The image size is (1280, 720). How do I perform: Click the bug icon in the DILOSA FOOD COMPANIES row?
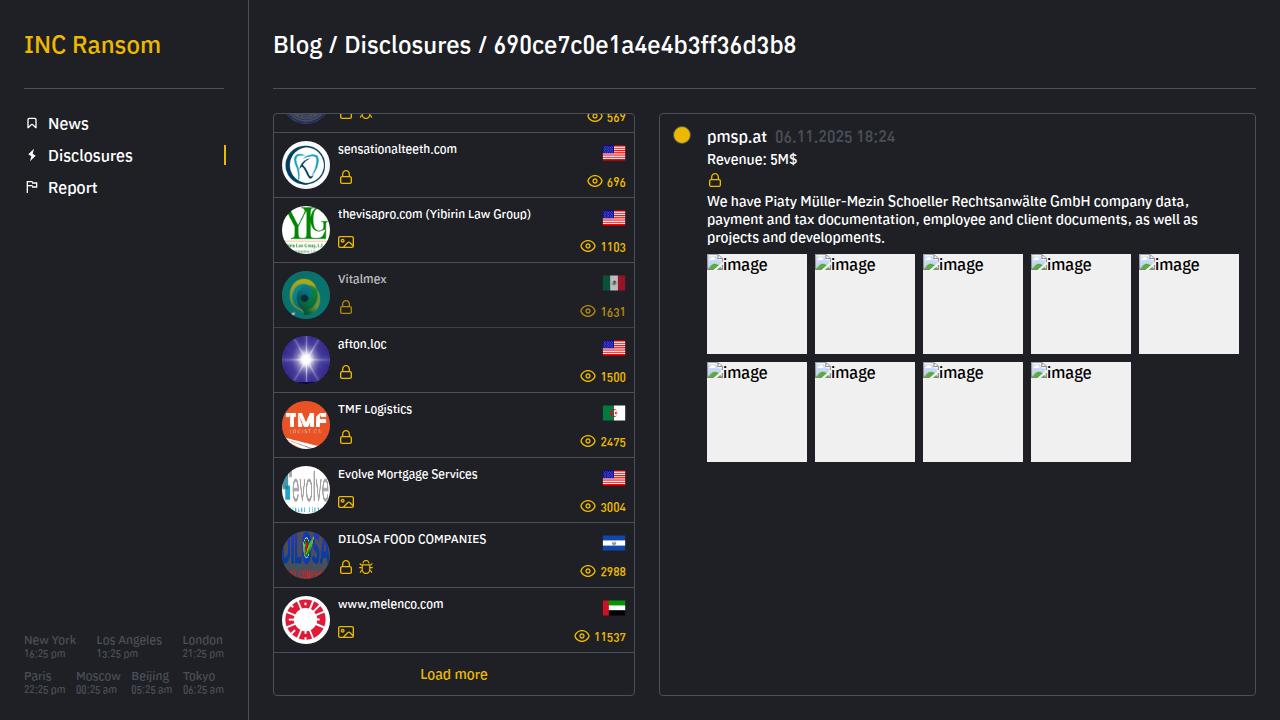pos(366,567)
